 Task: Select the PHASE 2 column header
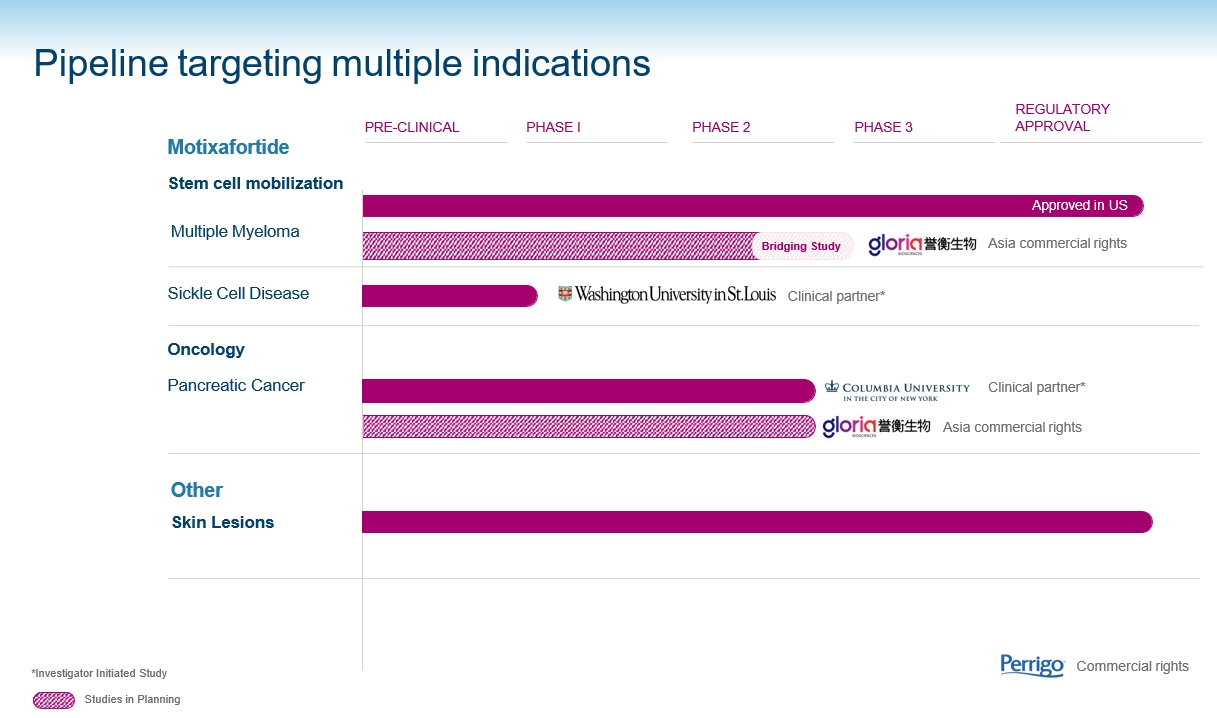[721, 127]
